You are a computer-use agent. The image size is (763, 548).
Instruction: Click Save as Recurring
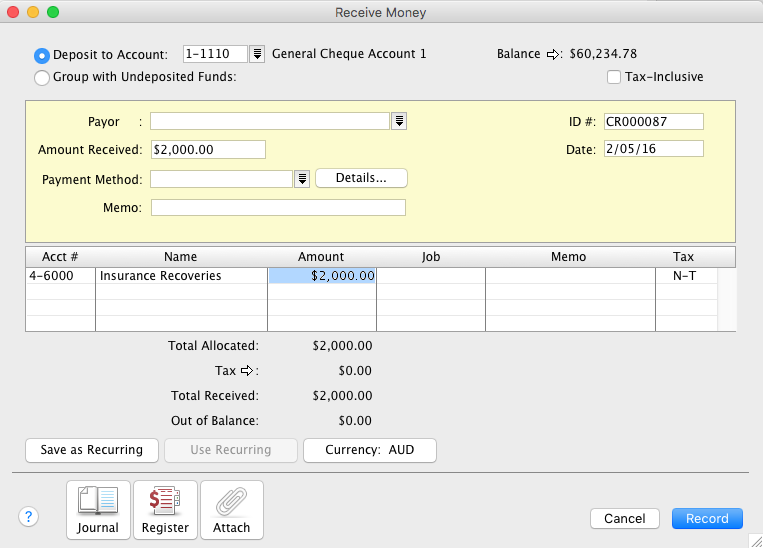coord(92,450)
